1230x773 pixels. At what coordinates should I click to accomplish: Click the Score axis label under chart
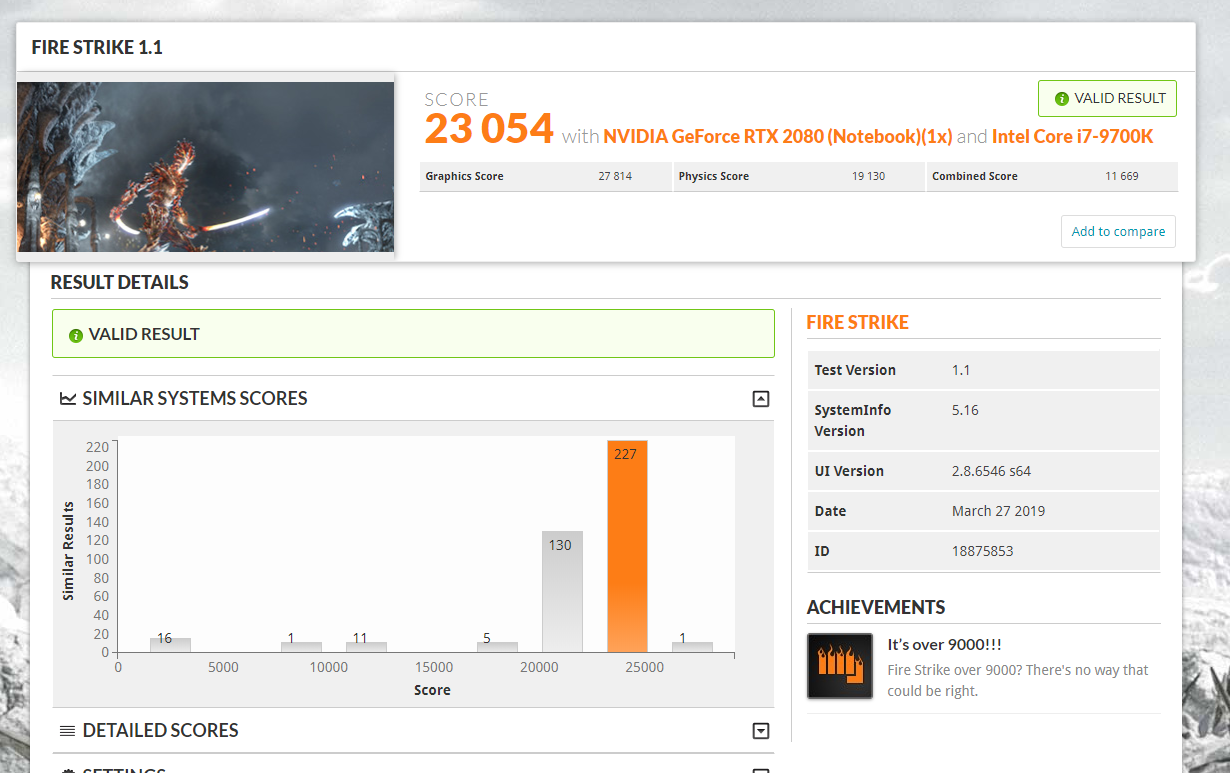coord(432,690)
